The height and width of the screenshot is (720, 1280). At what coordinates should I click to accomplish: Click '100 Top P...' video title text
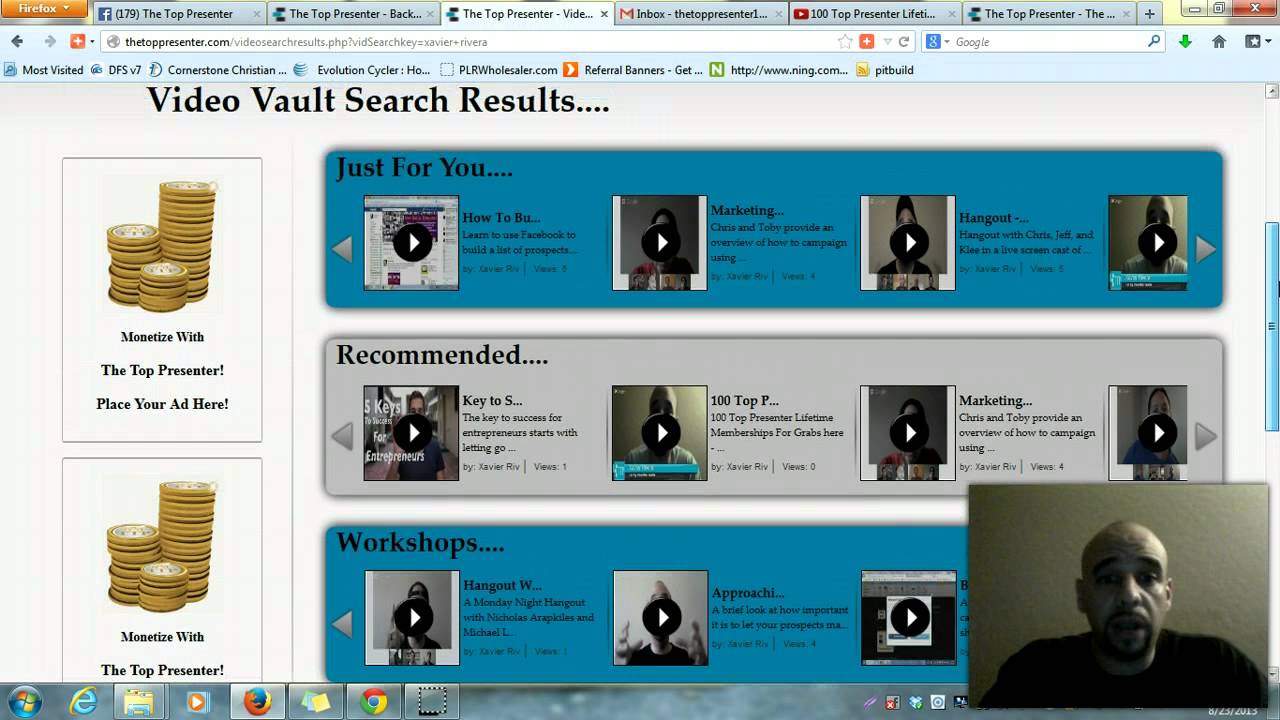point(744,400)
